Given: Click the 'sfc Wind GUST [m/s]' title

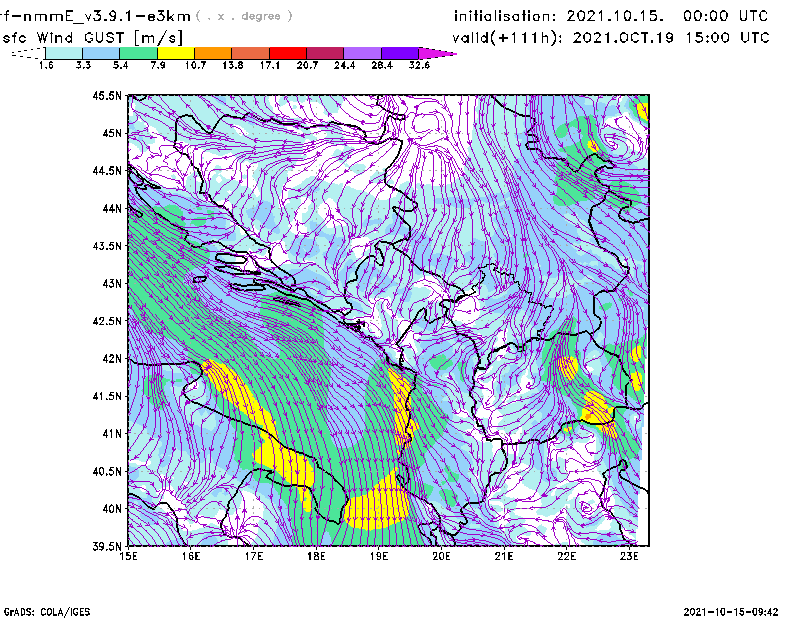Looking at the screenshot, I should 92,38.
